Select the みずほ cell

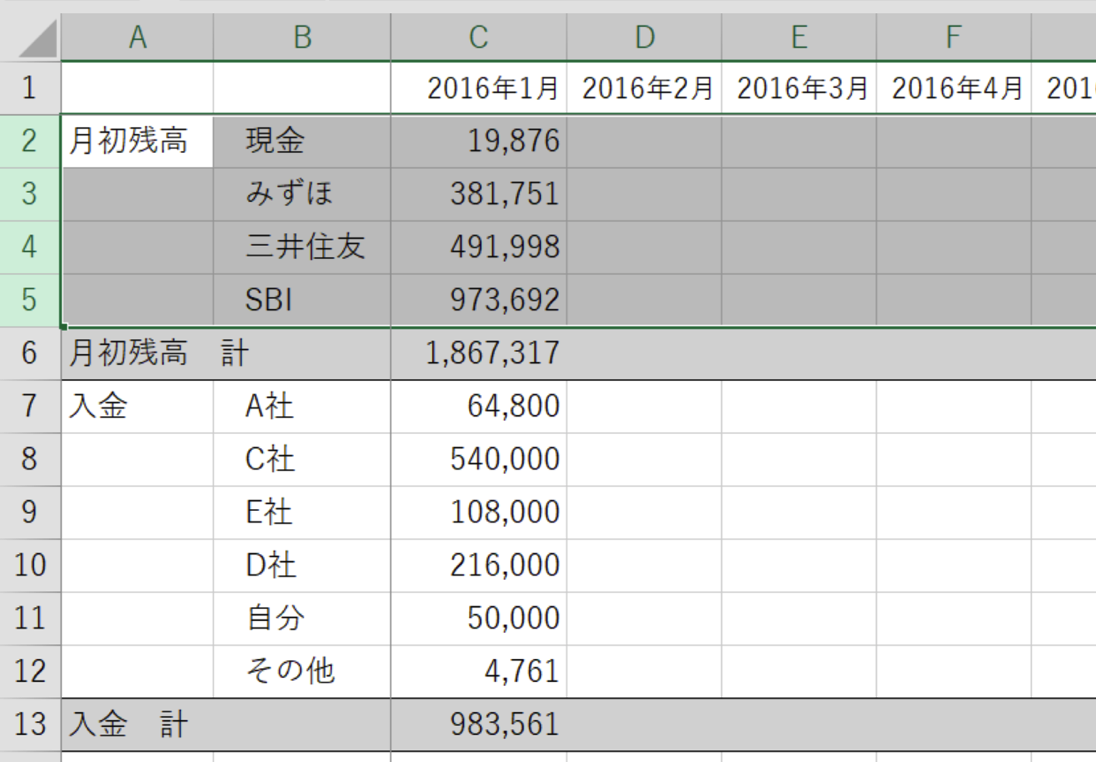(301, 194)
